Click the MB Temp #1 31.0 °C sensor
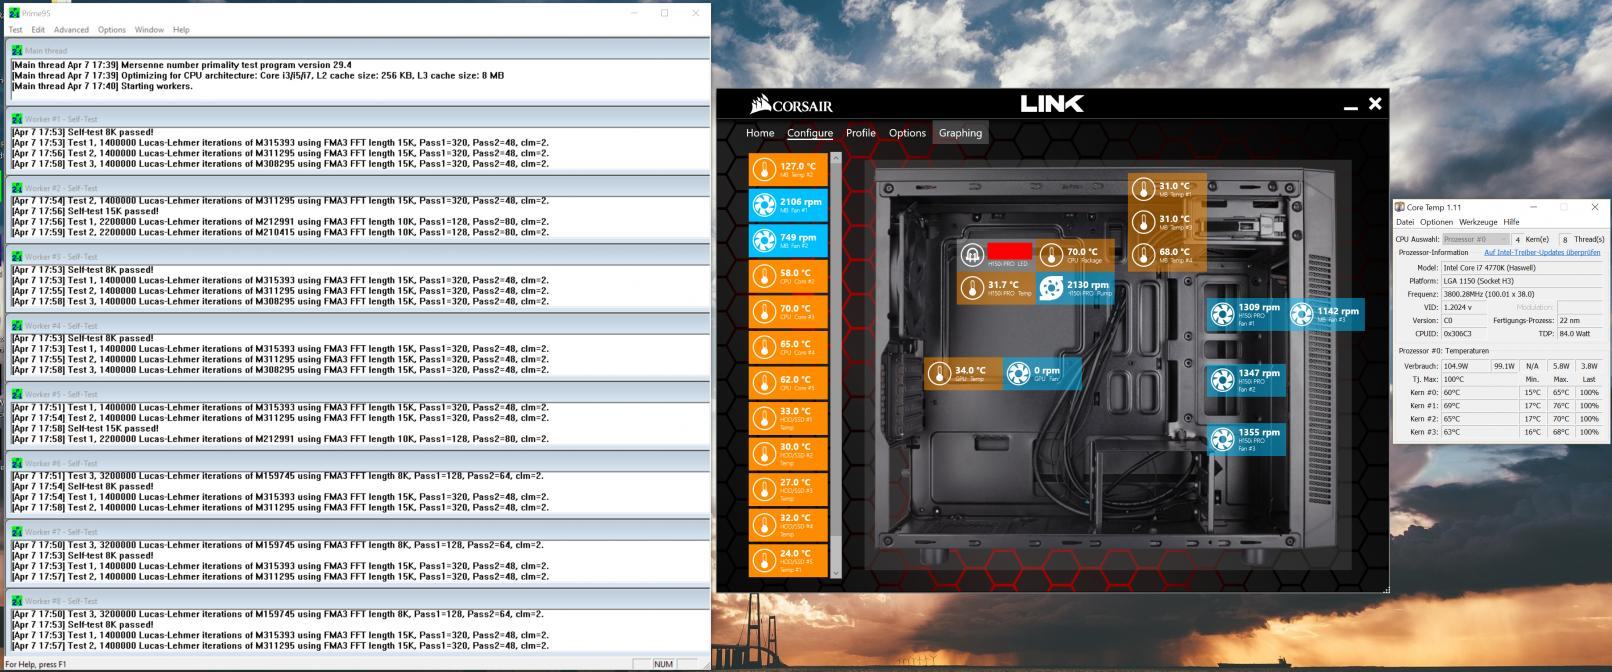This screenshot has width=1612, height=672. coord(1168,190)
